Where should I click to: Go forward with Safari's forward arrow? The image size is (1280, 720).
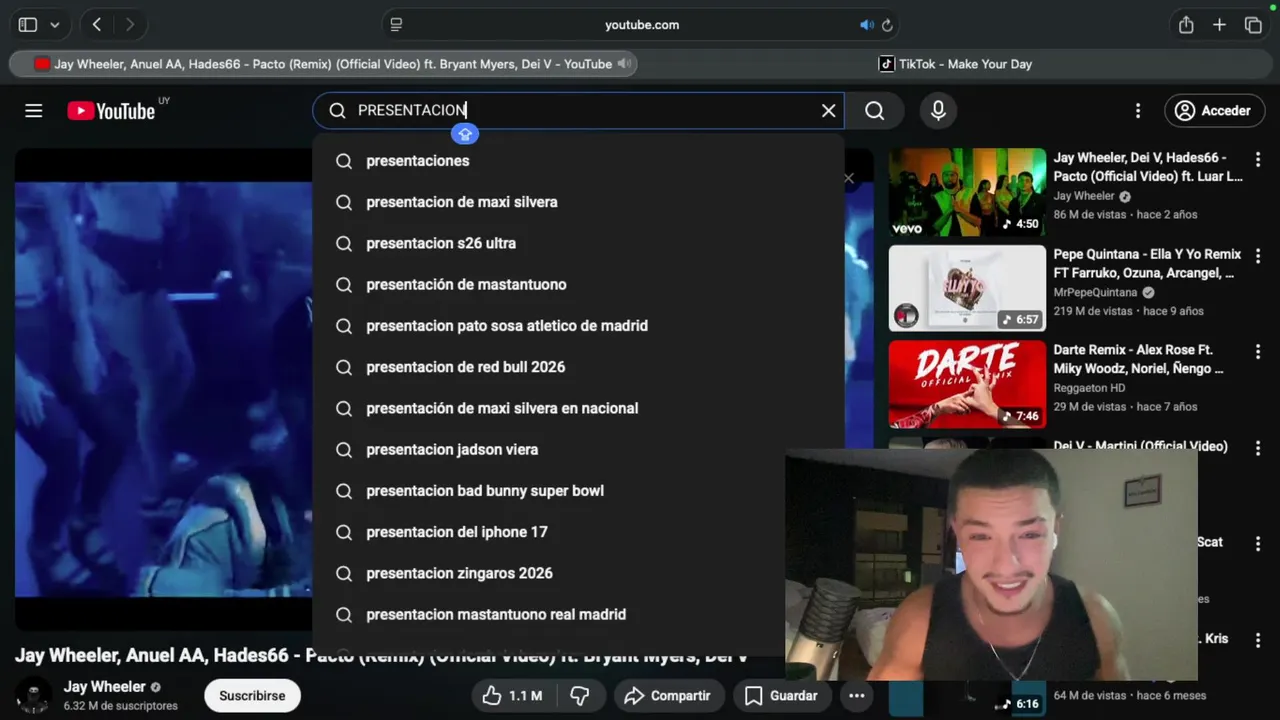click(129, 25)
